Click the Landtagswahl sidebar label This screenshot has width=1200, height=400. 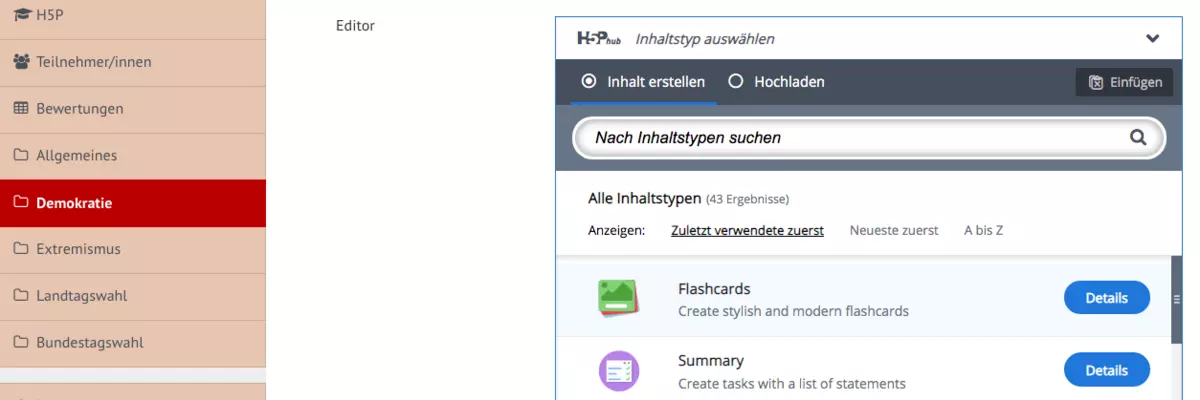[x=82, y=296]
